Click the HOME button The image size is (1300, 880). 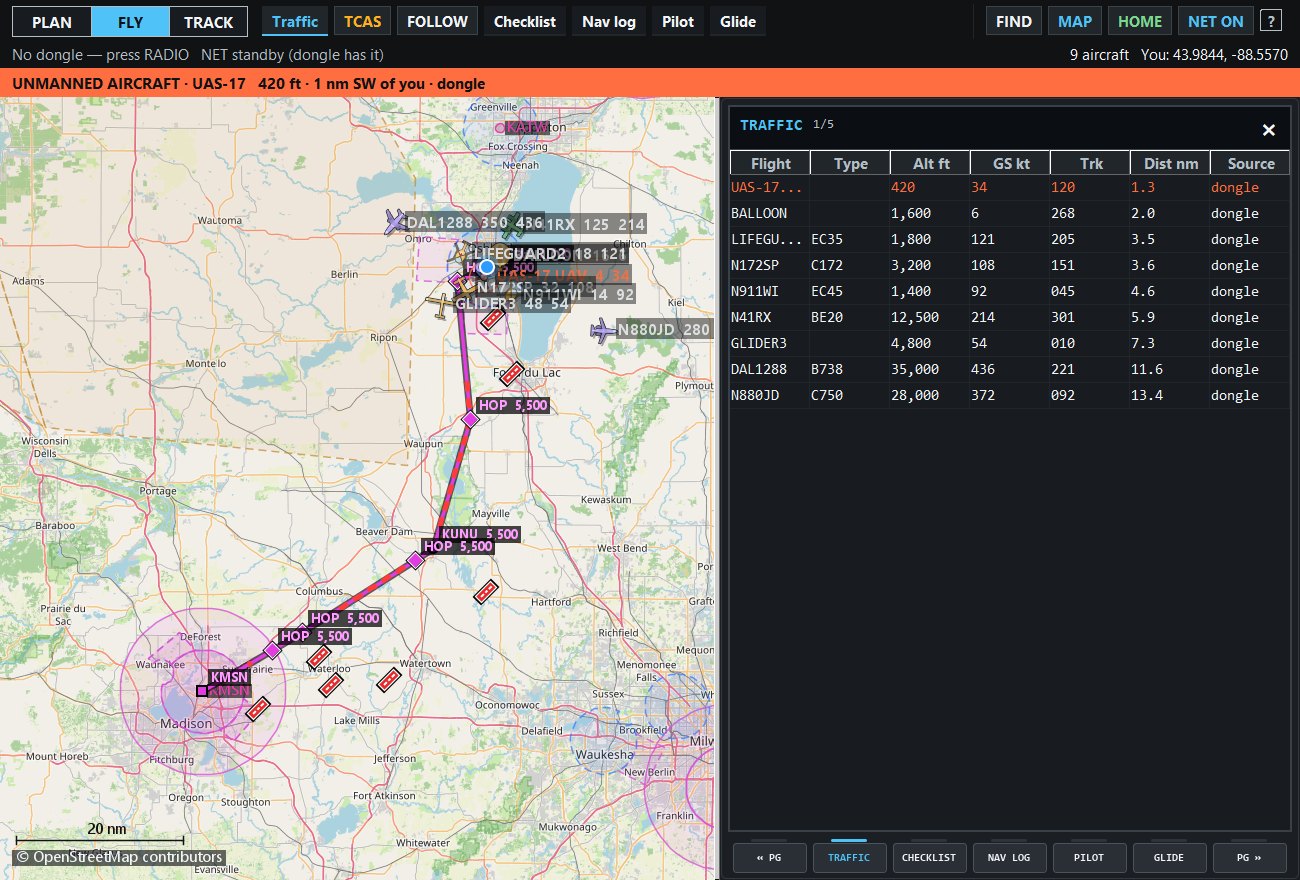[1140, 21]
